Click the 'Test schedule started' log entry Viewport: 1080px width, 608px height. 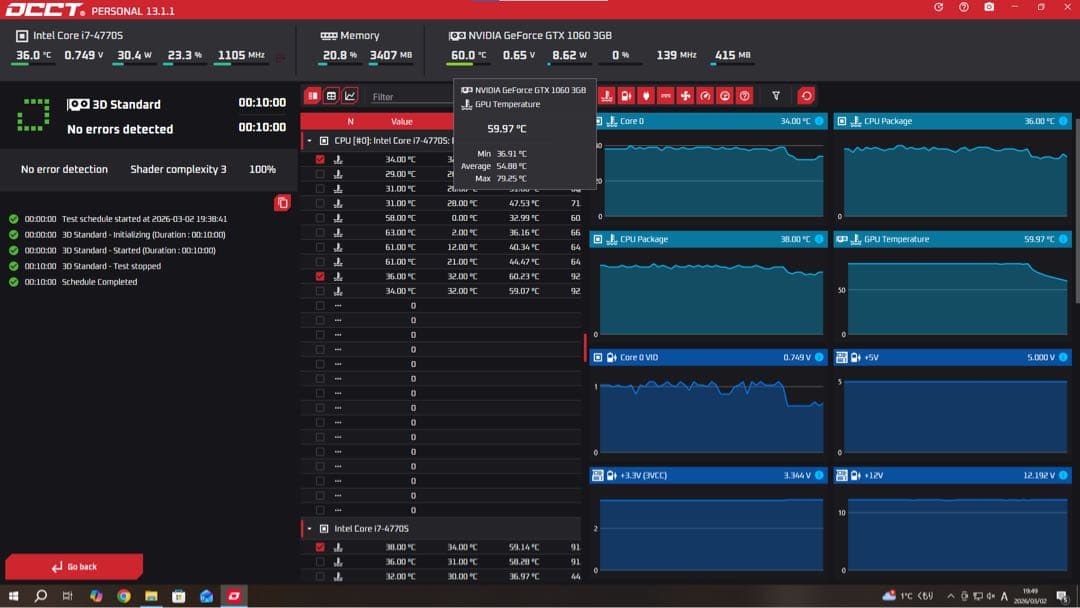(x=144, y=219)
